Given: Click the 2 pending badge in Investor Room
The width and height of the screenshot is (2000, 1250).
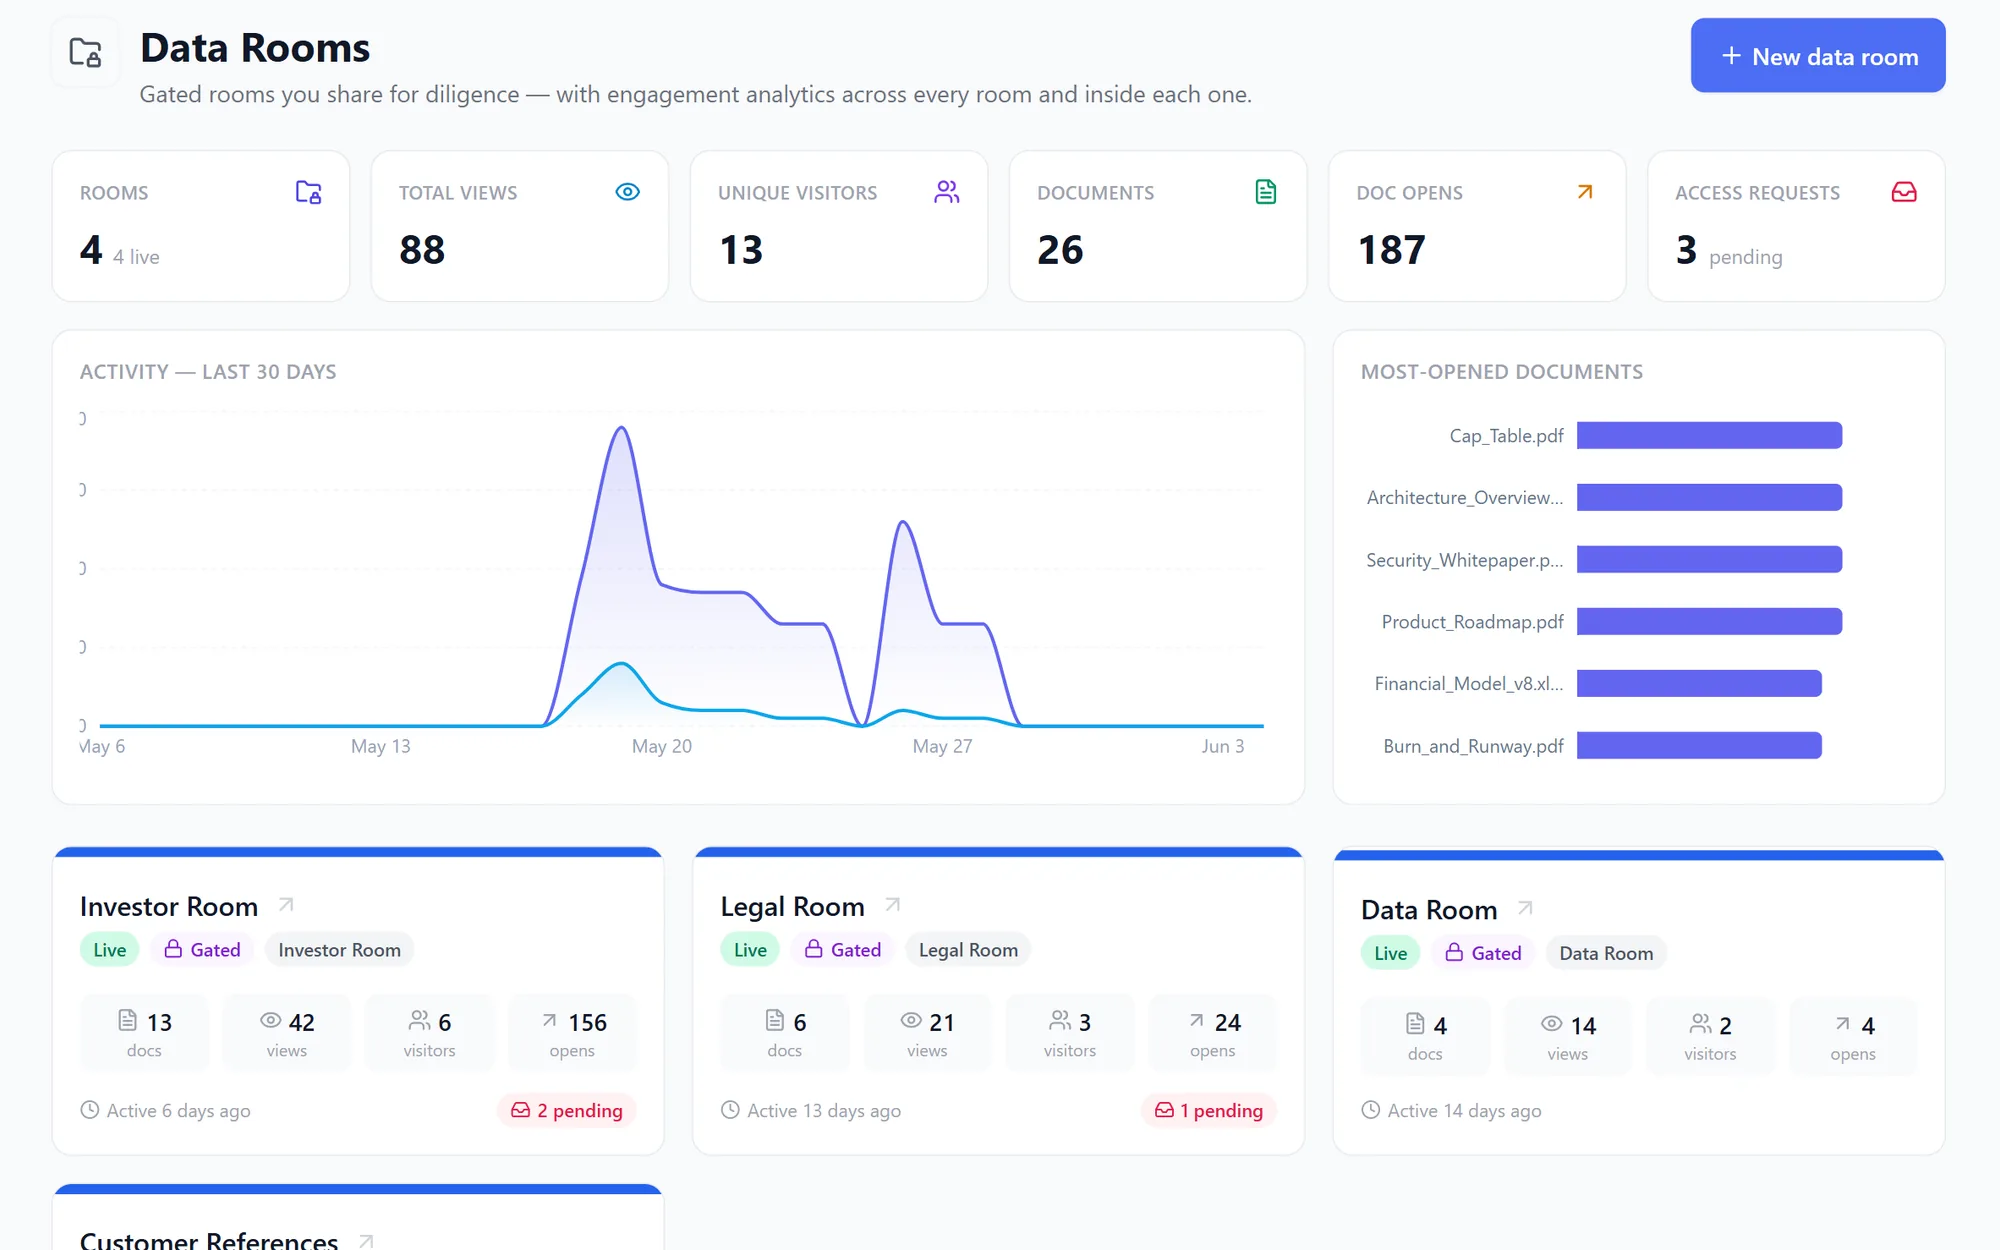Looking at the screenshot, I should click(567, 1110).
